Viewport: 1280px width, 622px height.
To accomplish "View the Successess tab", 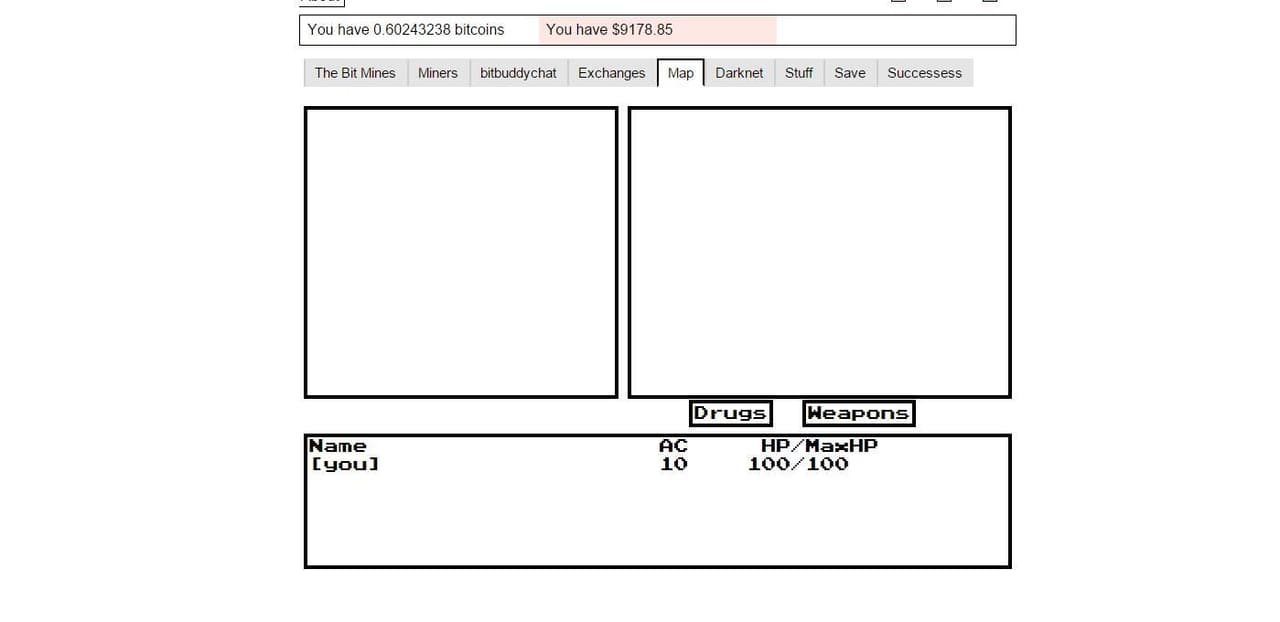I will 925,73.
